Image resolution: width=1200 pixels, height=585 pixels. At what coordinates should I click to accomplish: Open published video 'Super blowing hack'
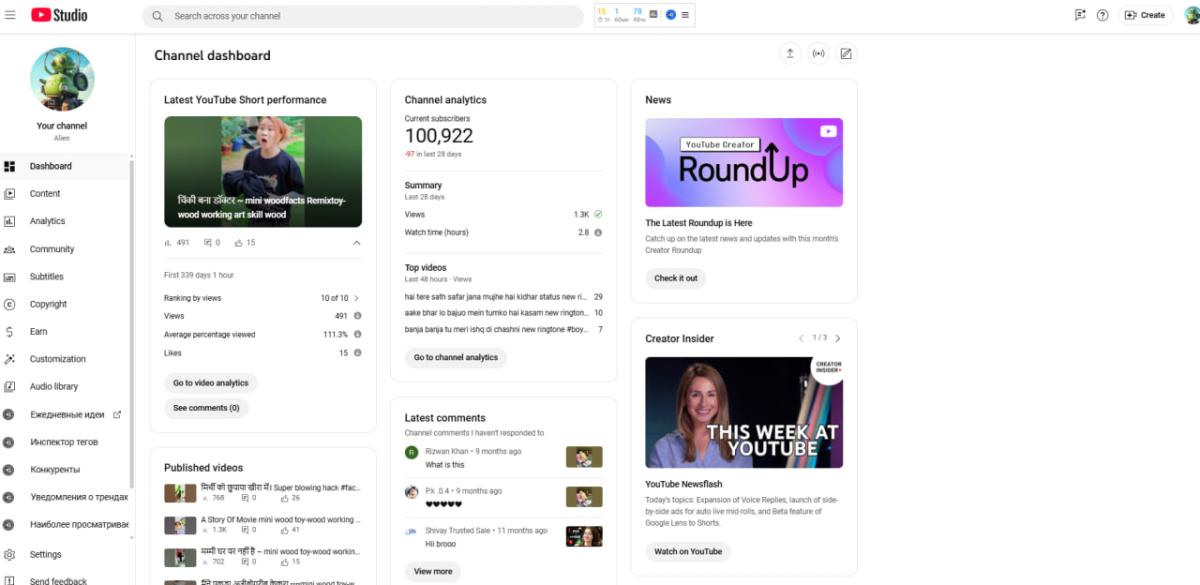click(x=280, y=487)
